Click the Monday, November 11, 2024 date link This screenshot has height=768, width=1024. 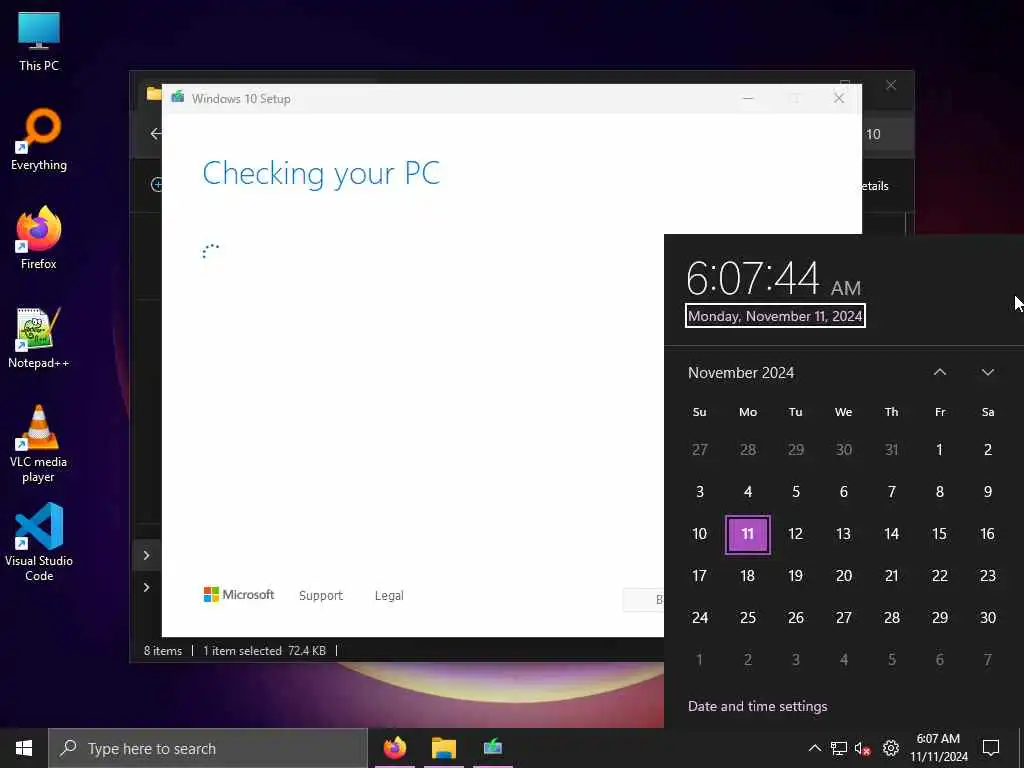pos(775,316)
